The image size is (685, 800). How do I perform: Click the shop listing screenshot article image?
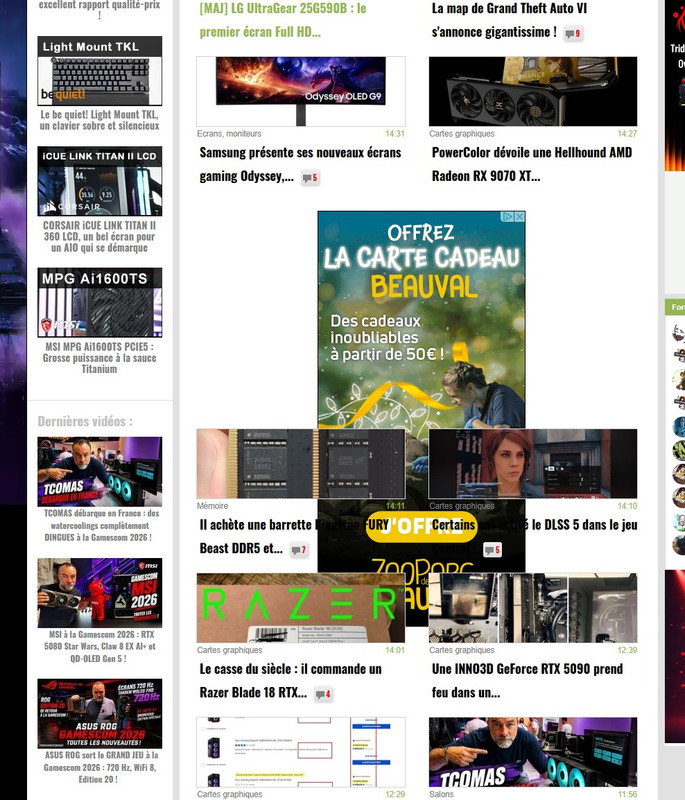tap(301, 752)
